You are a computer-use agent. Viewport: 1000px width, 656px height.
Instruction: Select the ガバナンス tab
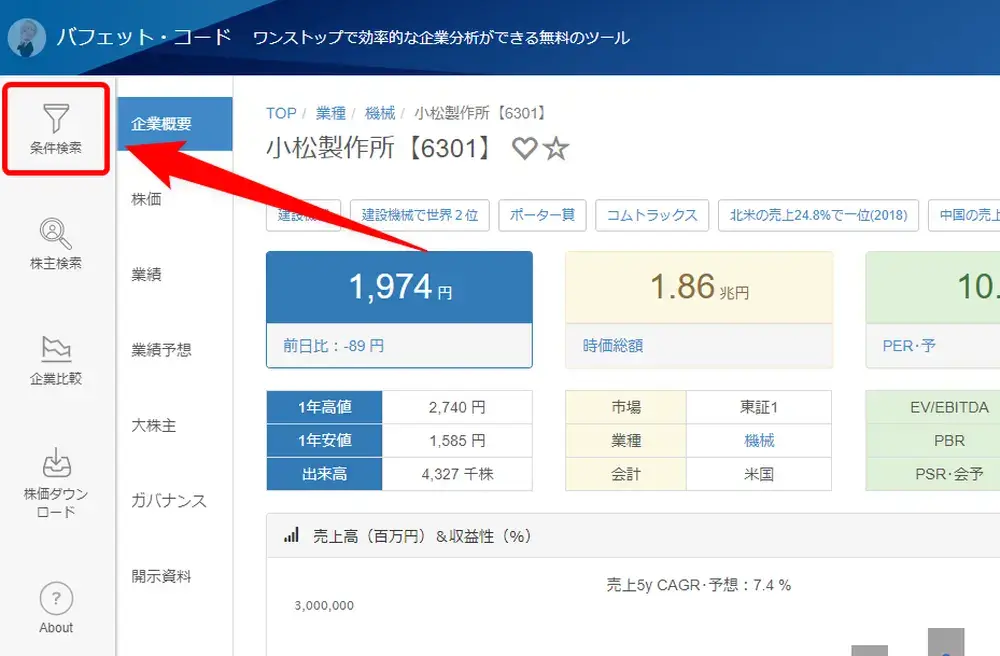(x=169, y=500)
